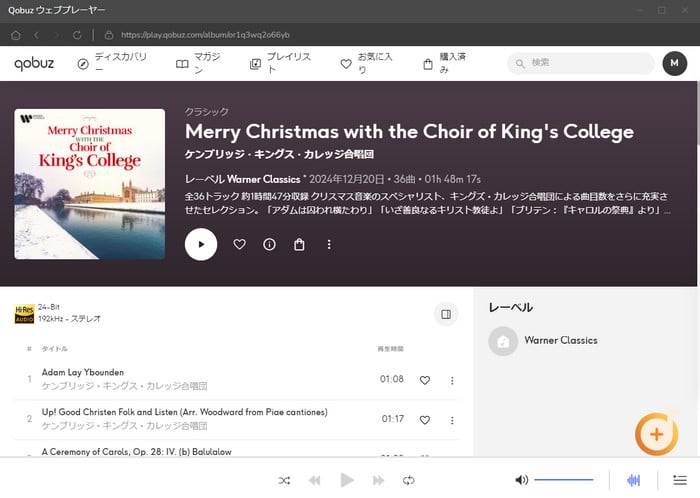The height and width of the screenshot is (498, 700).
Task: Play track Adam Lay Ybounden
Action: [83, 372]
